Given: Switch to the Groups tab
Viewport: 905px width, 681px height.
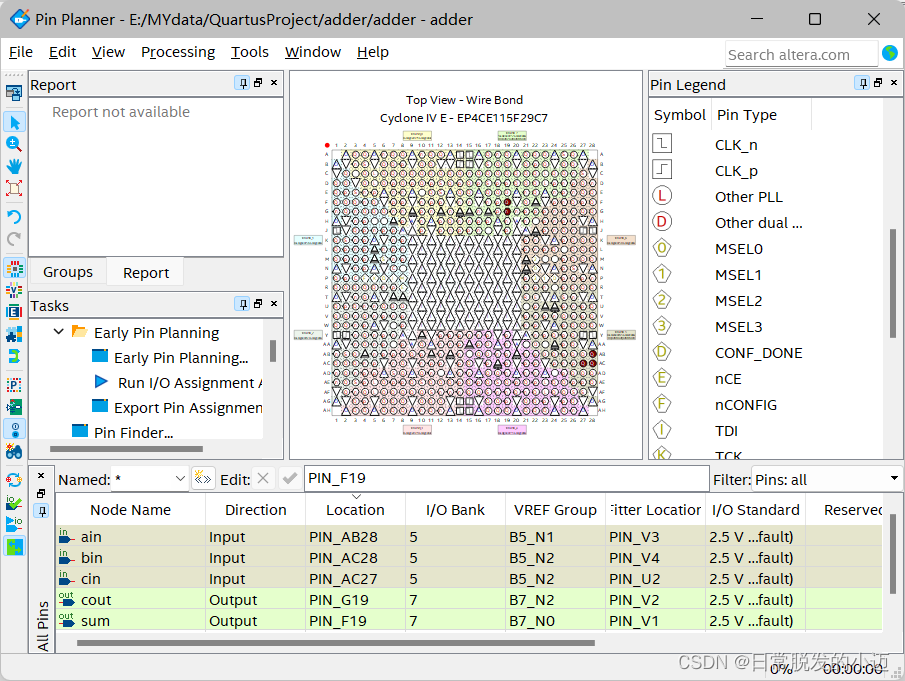Looking at the screenshot, I should click(68, 272).
